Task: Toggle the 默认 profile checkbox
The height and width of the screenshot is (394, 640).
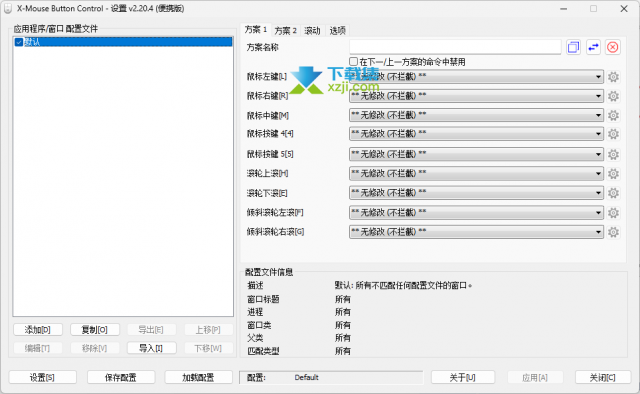Action: [18, 42]
